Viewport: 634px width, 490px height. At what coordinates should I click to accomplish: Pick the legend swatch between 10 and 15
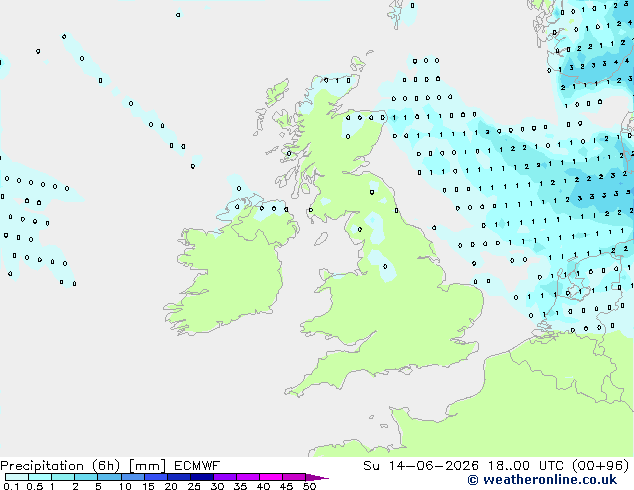[x=133, y=477]
